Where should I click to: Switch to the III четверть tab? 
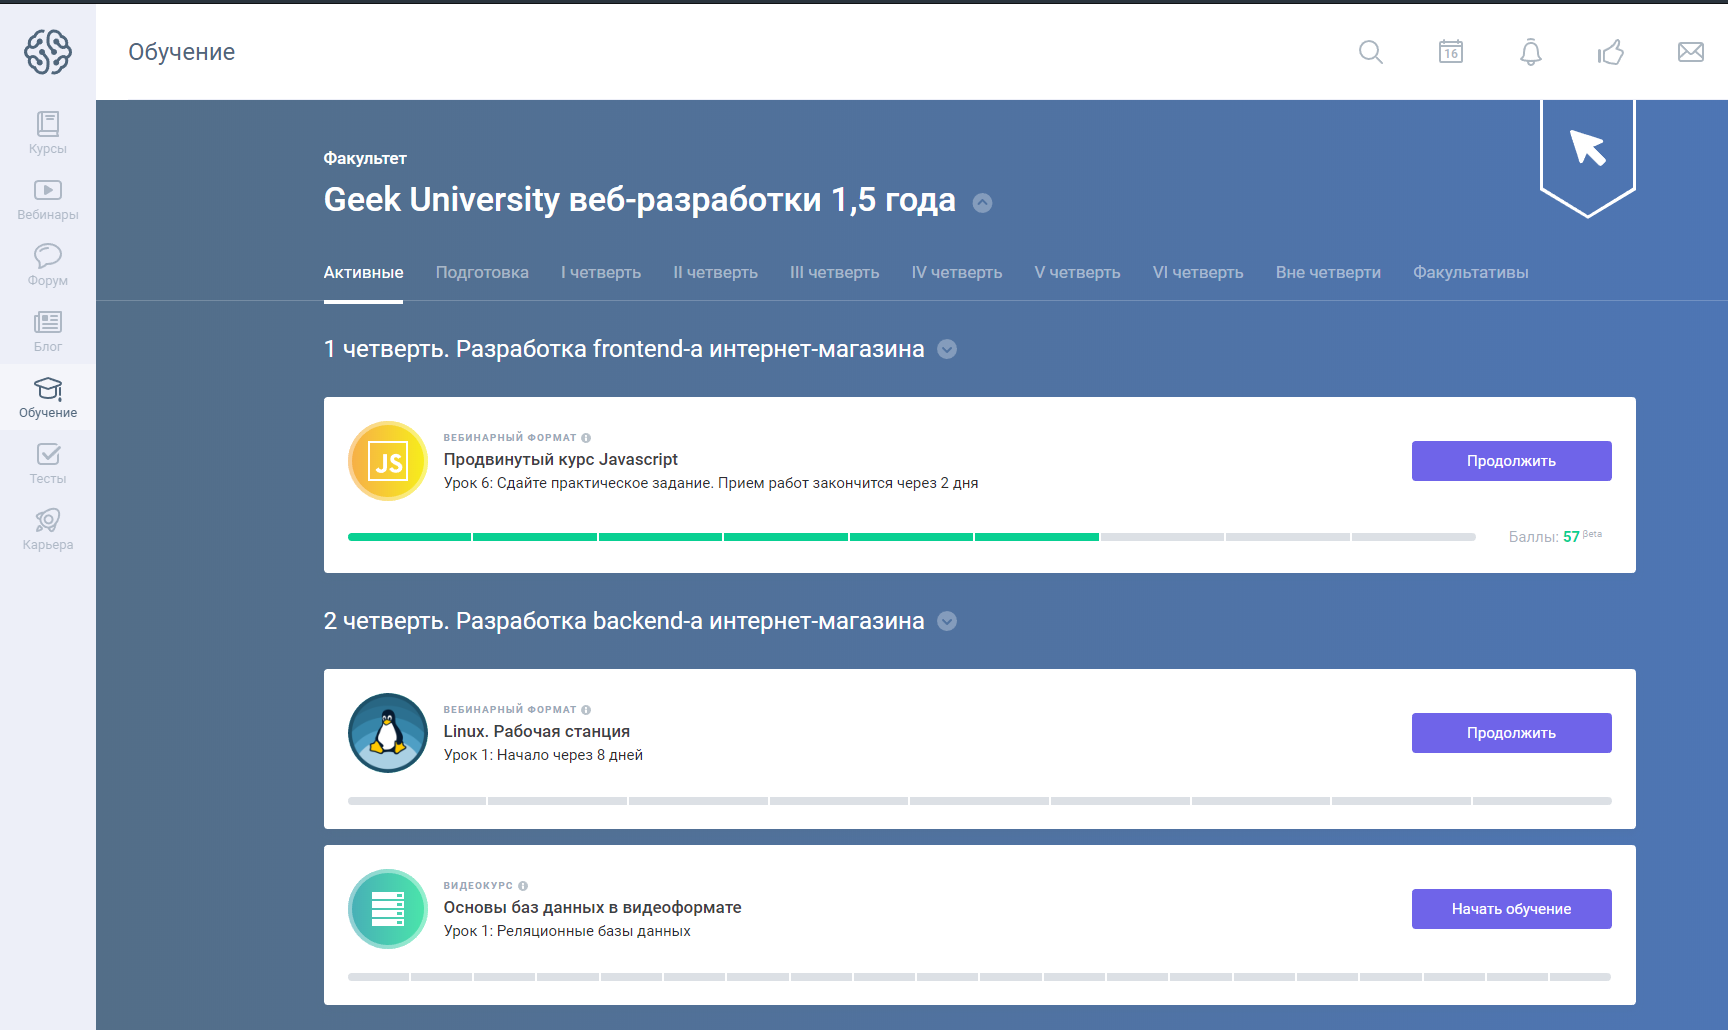point(834,272)
